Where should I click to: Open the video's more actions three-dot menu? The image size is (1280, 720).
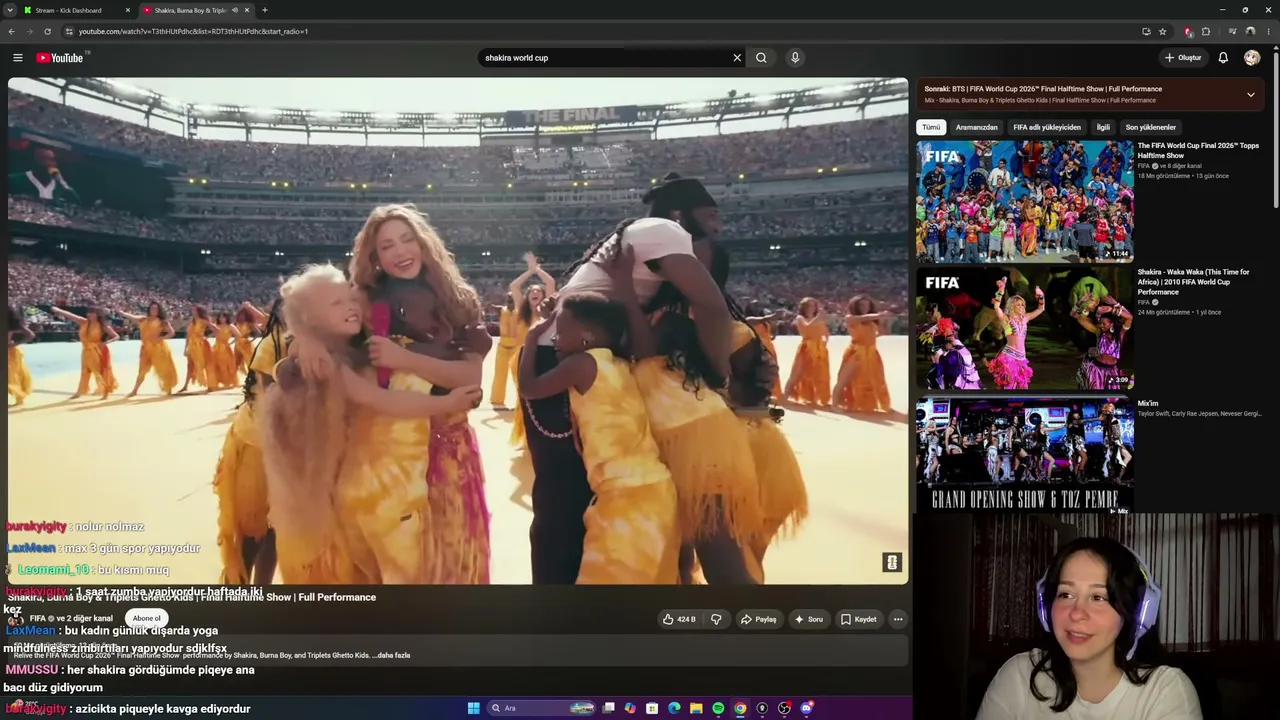(898, 619)
